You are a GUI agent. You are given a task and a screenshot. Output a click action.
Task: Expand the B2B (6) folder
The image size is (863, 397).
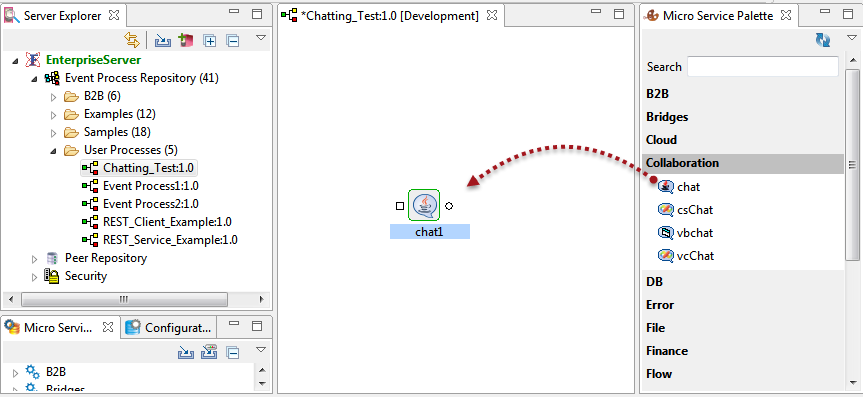click(x=53, y=97)
